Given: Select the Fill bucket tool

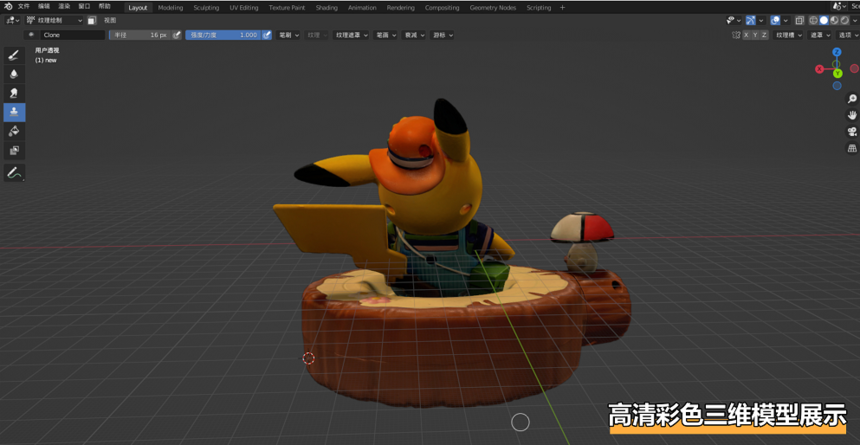Looking at the screenshot, I should tap(14, 131).
